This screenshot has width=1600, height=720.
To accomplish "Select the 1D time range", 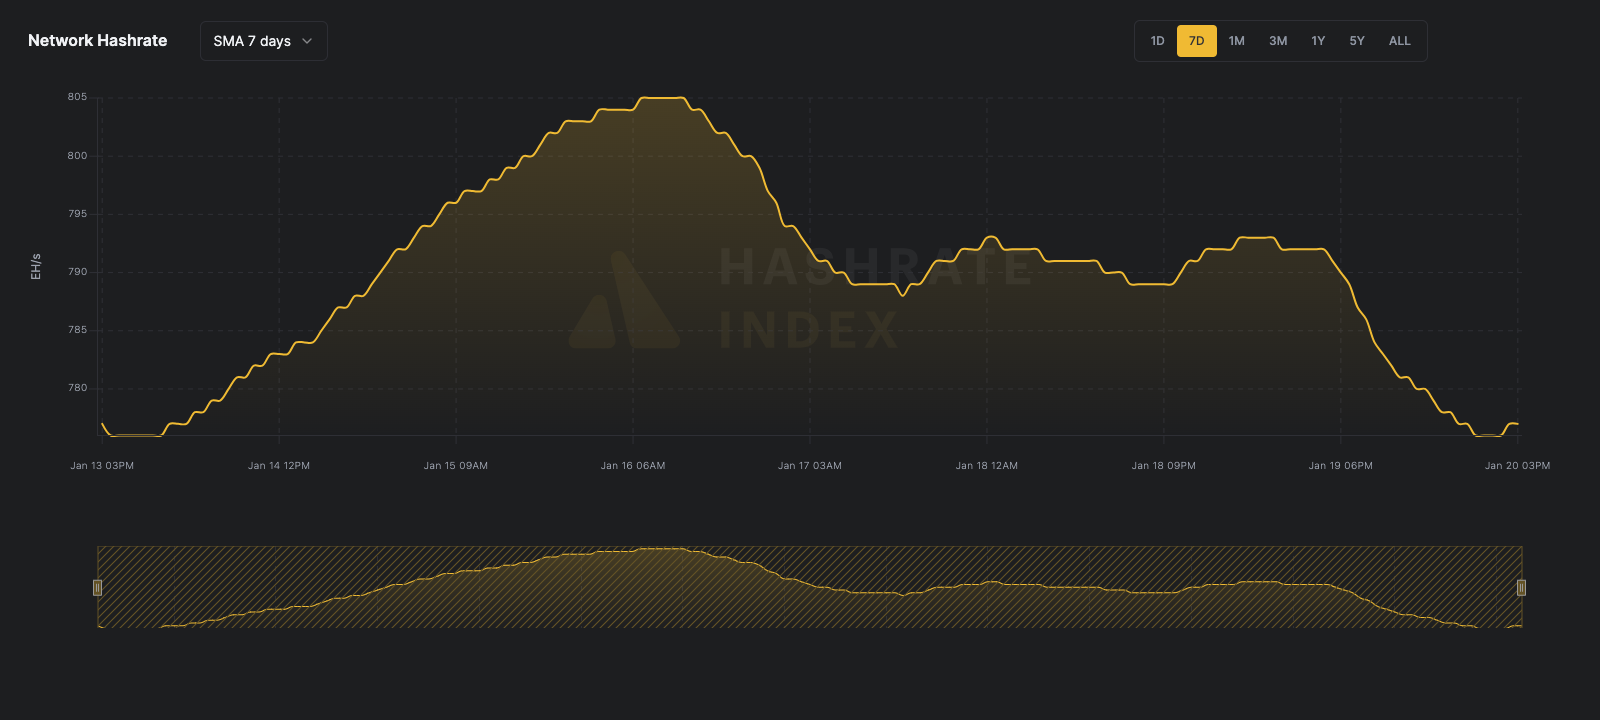I will pos(1157,41).
